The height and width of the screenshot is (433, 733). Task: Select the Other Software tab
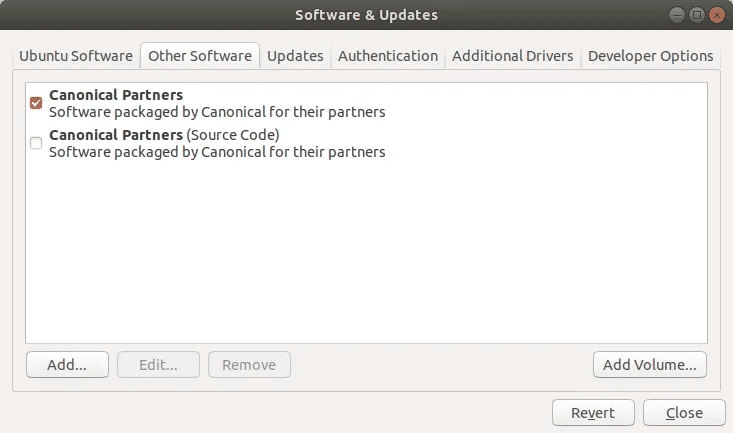pos(200,56)
